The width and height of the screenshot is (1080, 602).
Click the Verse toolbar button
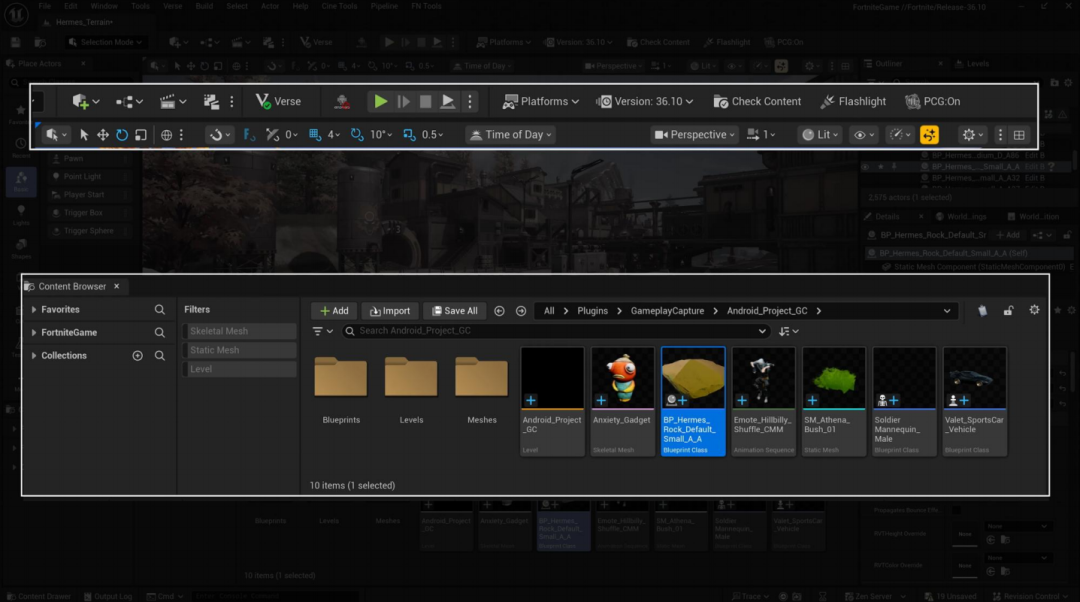(x=278, y=101)
